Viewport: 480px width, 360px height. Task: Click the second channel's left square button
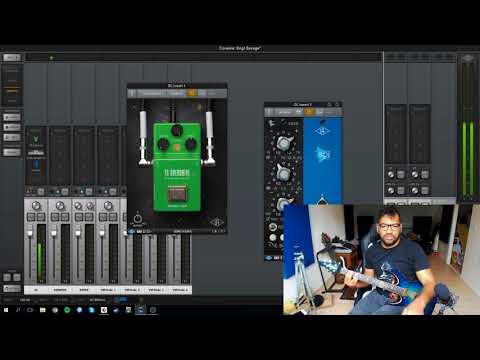(55, 217)
